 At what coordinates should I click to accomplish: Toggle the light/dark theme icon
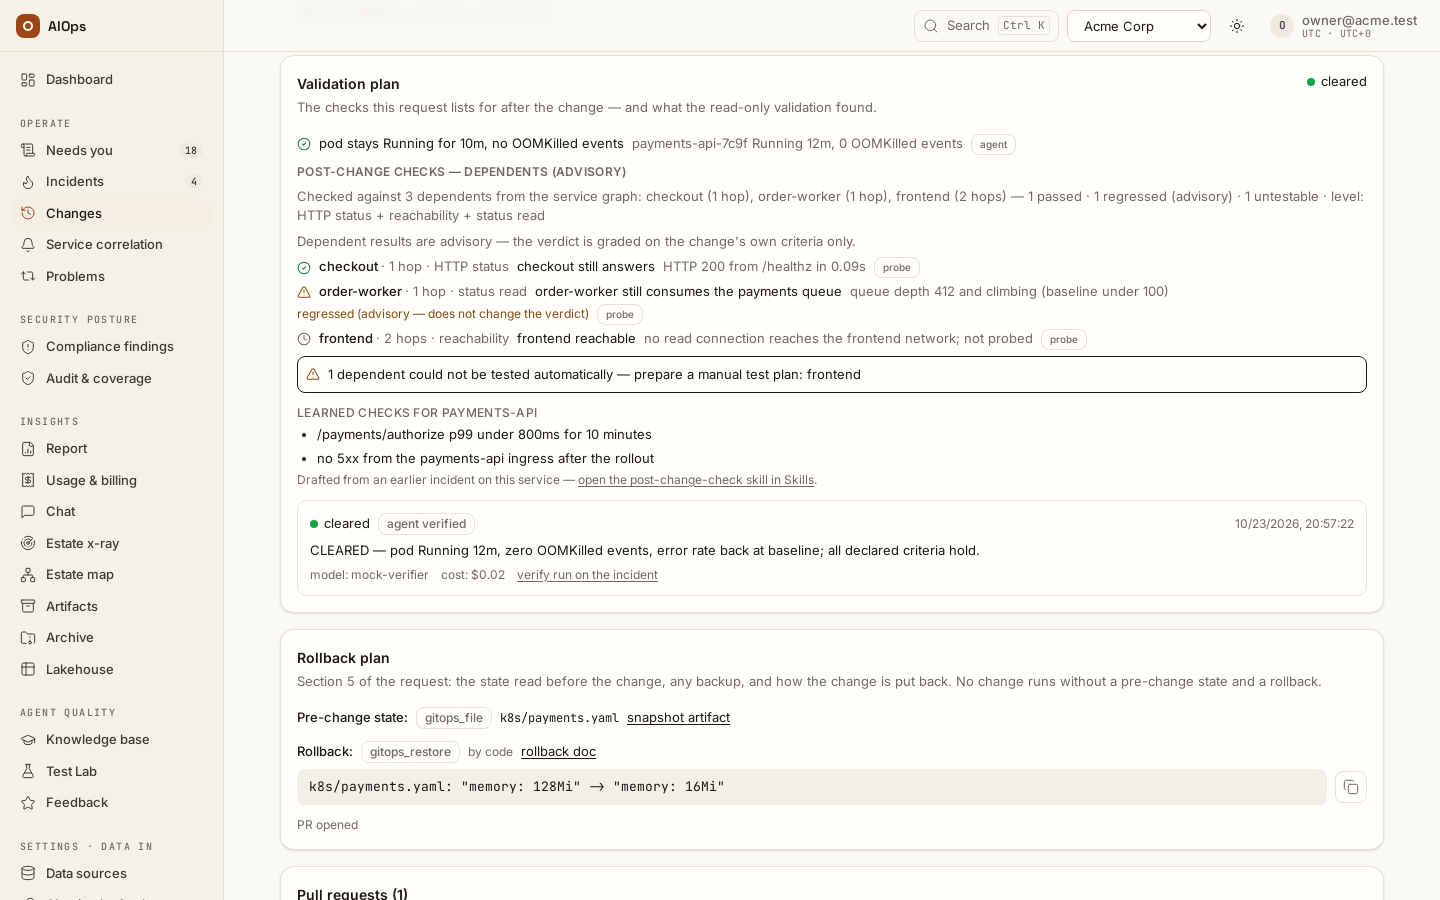tap(1237, 26)
